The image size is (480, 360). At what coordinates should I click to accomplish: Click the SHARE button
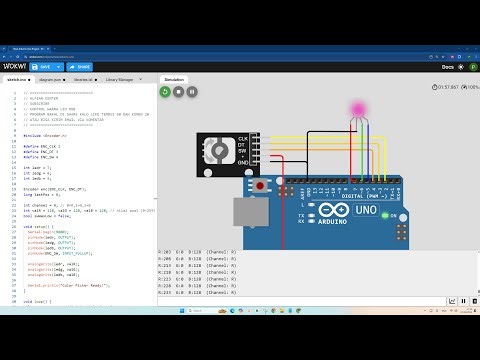click(79, 67)
